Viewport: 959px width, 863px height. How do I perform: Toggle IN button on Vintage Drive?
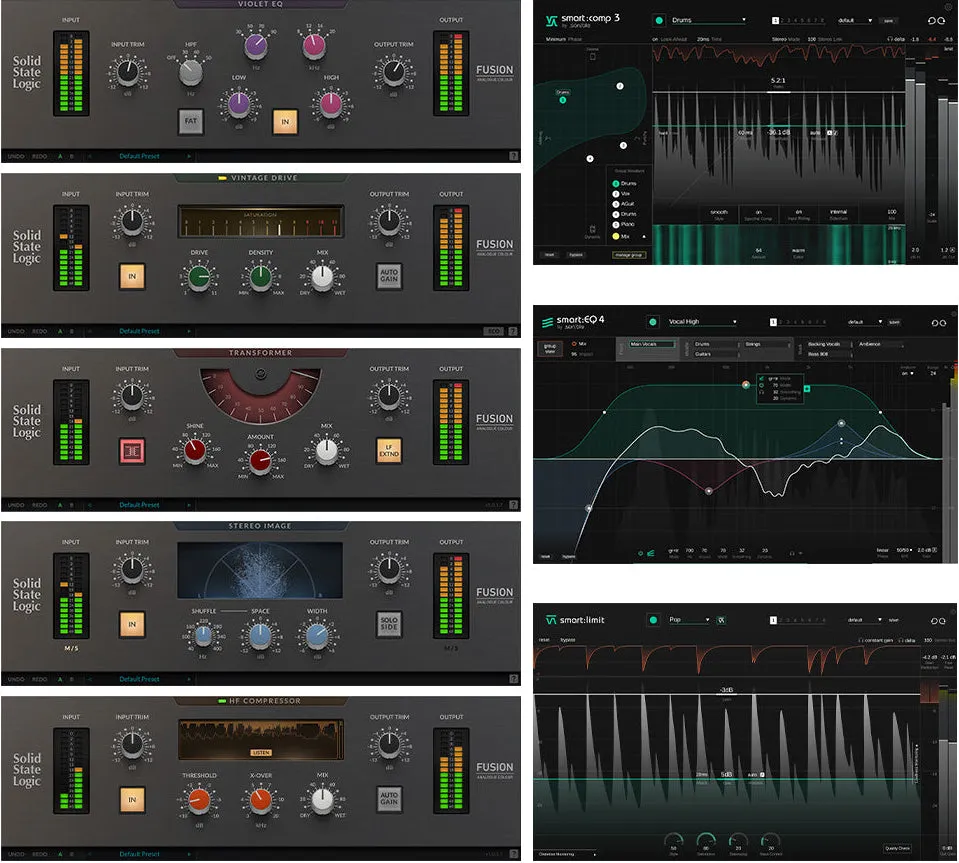point(132,276)
